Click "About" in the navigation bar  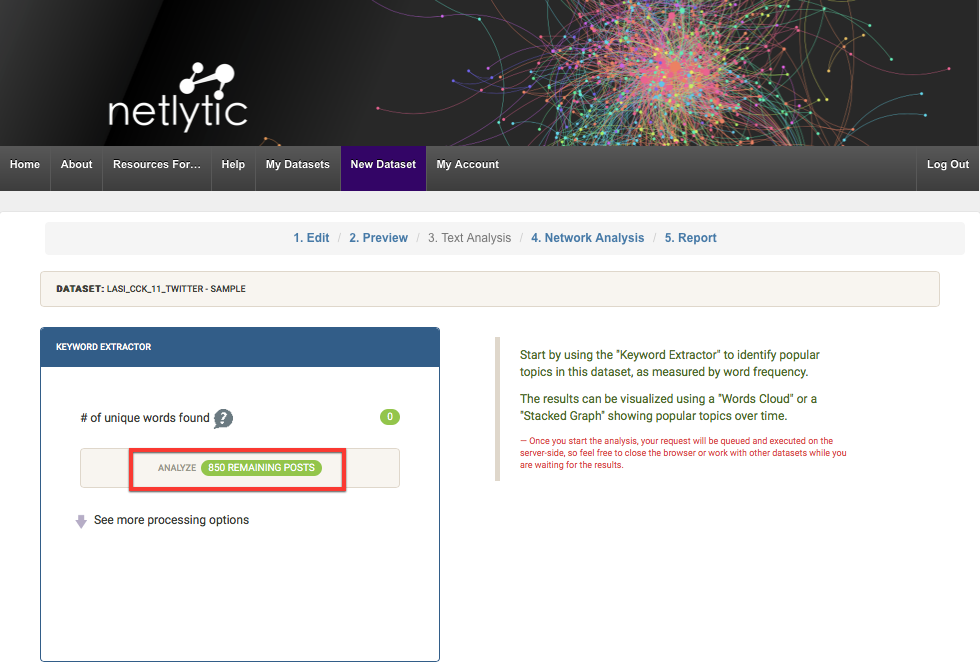point(76,164)
